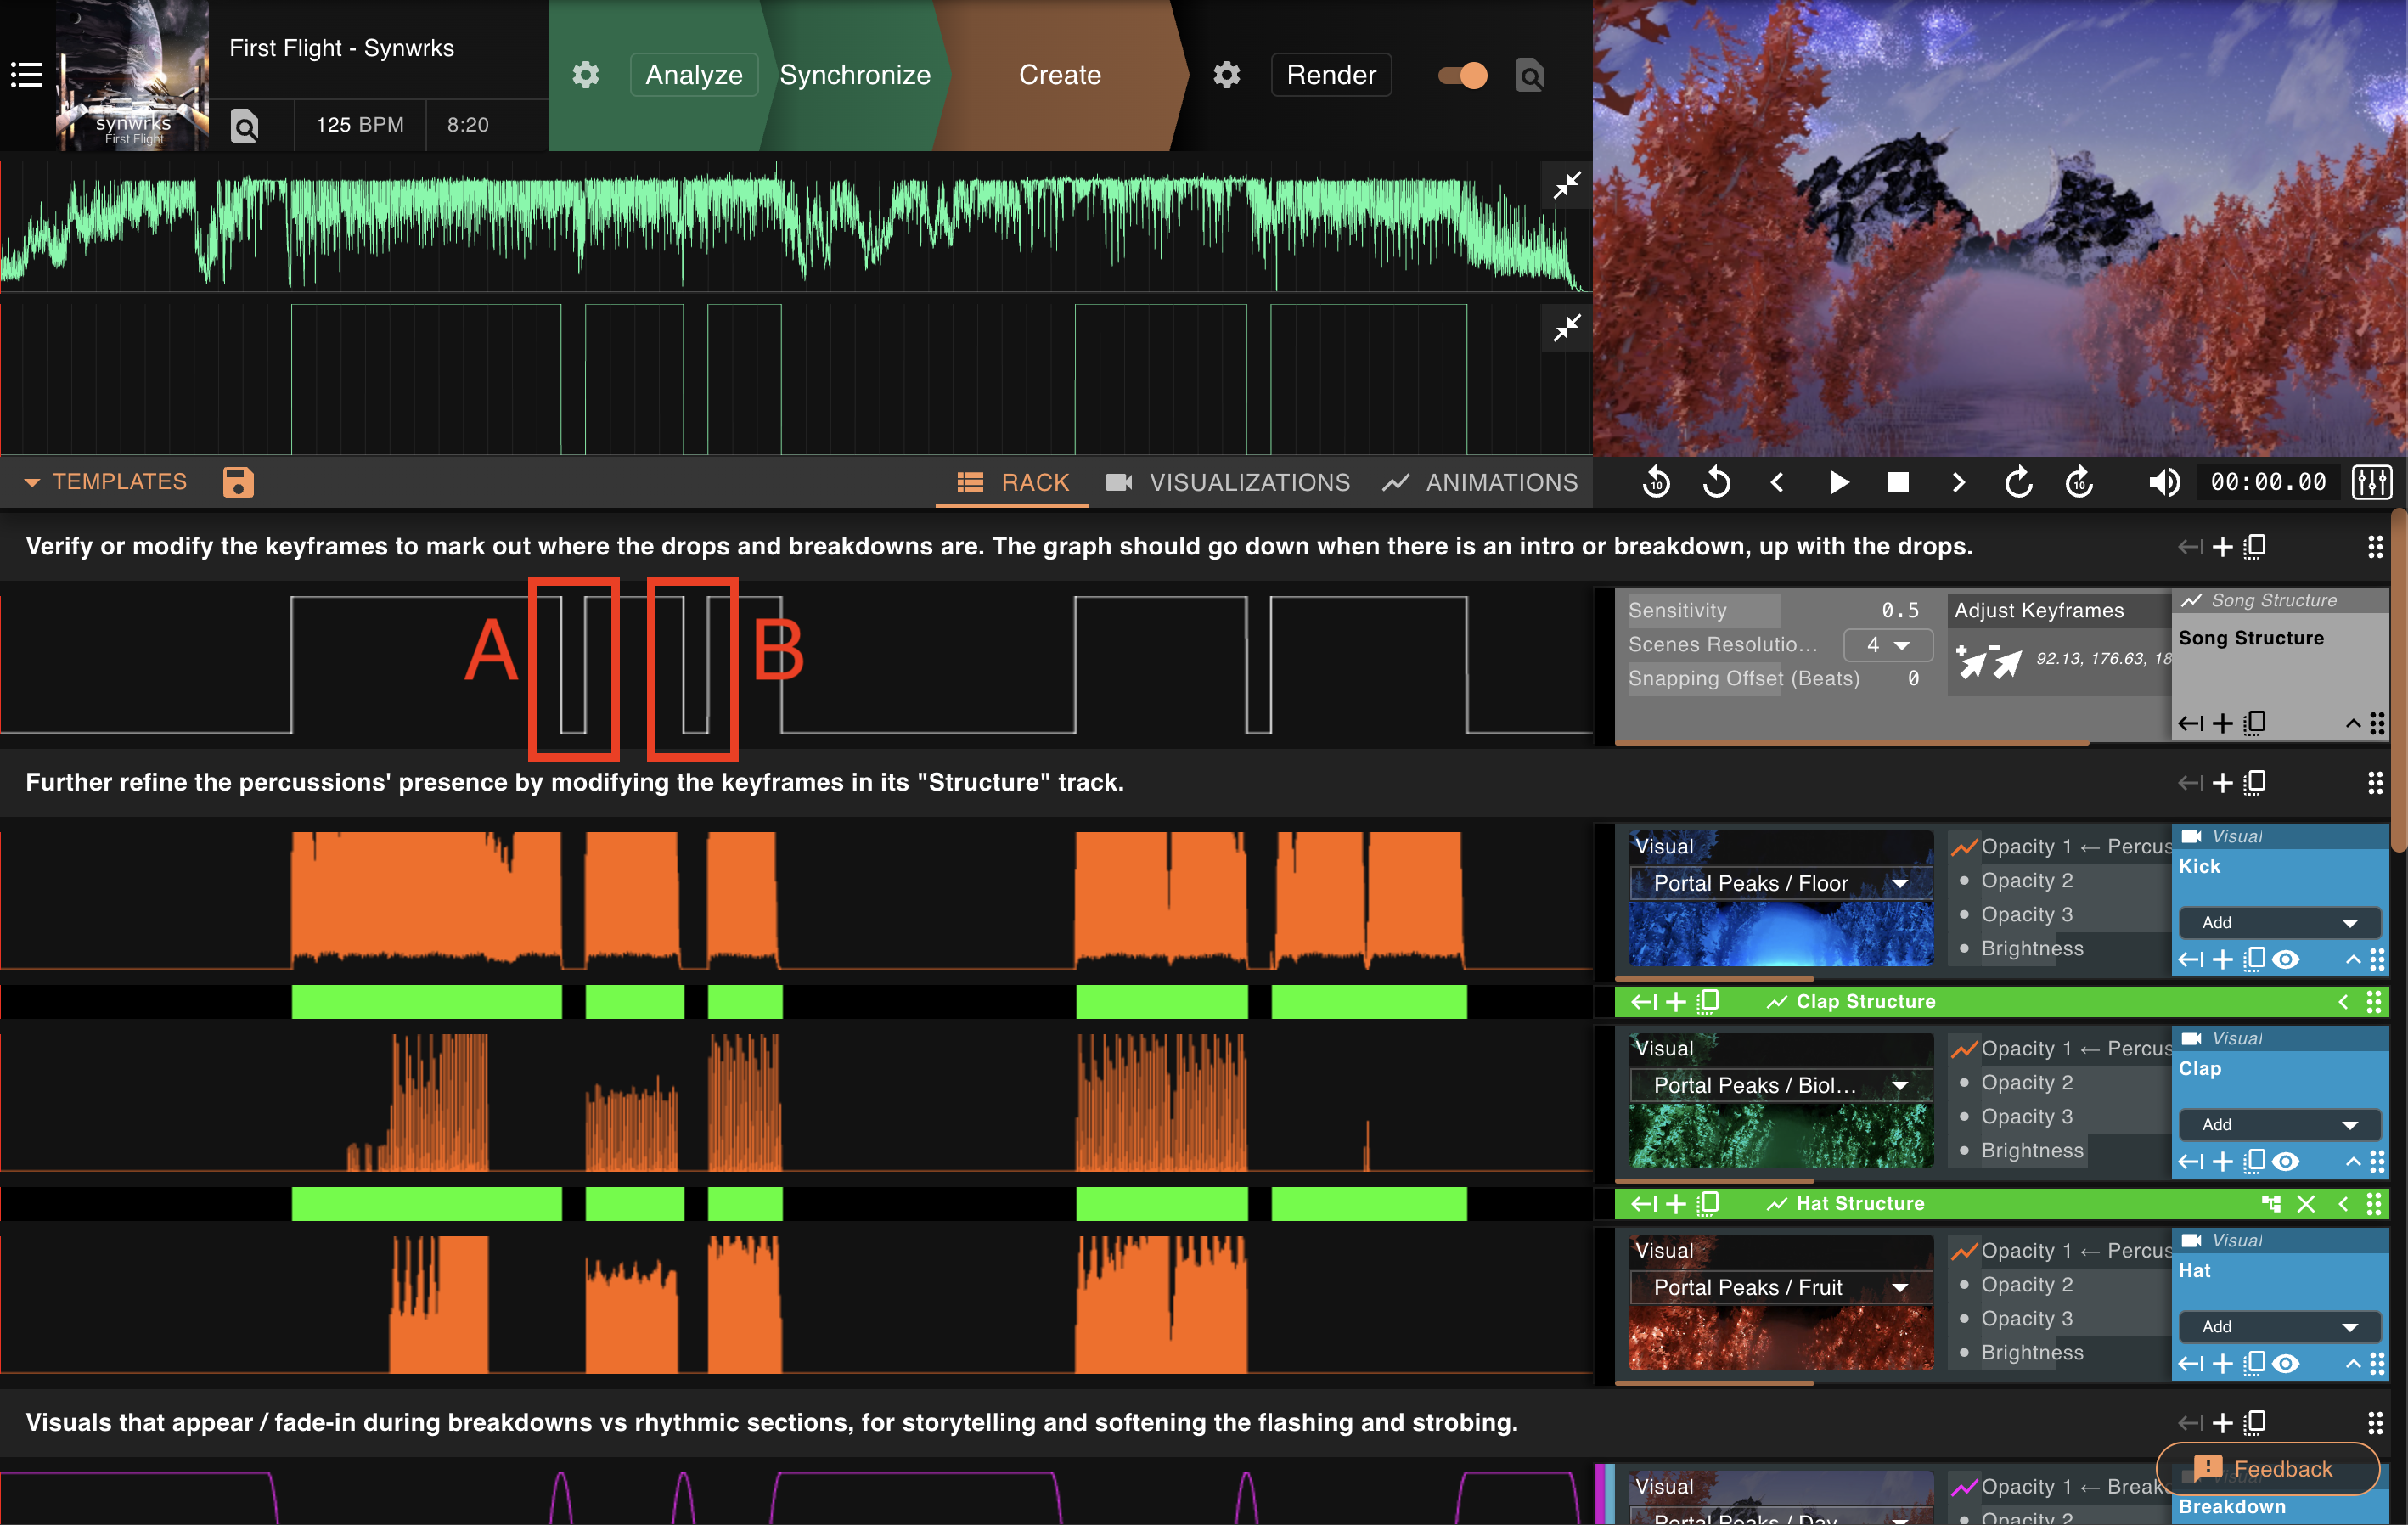Viewport: 2408px width, 1525px height.
Task: Open the Scenes Resolution dropdown
Action: point(1887,645)
